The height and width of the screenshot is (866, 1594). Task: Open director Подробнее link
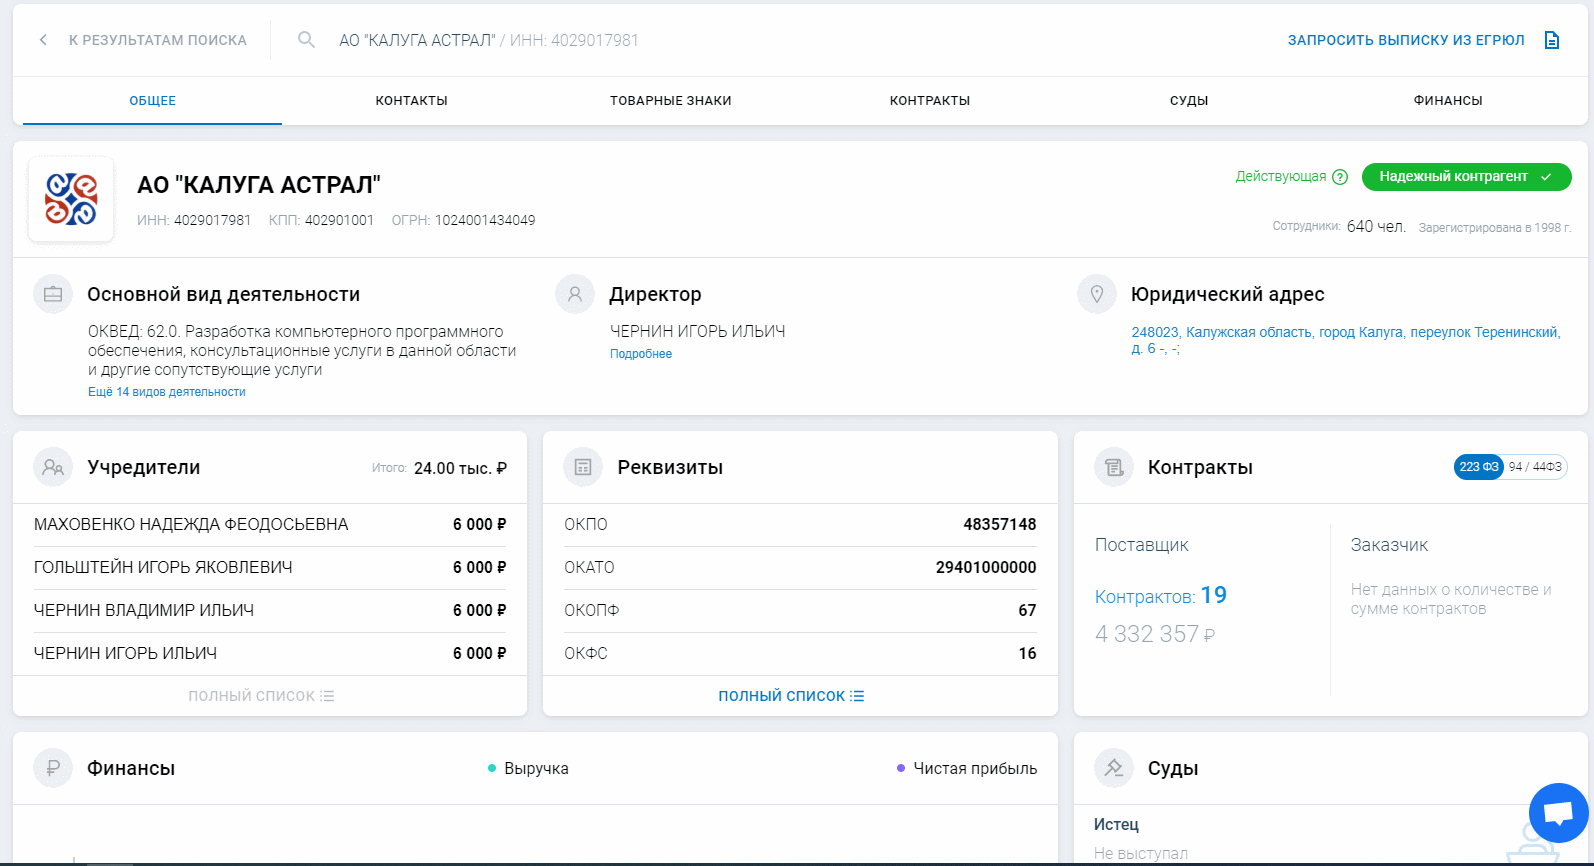pos(641,354)
